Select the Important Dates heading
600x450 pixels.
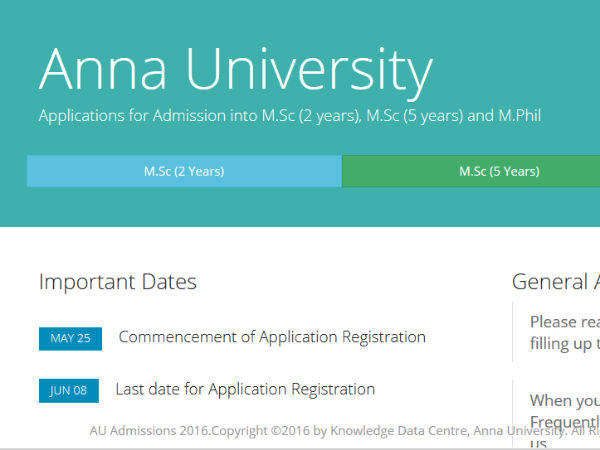[x=118, y=282]
